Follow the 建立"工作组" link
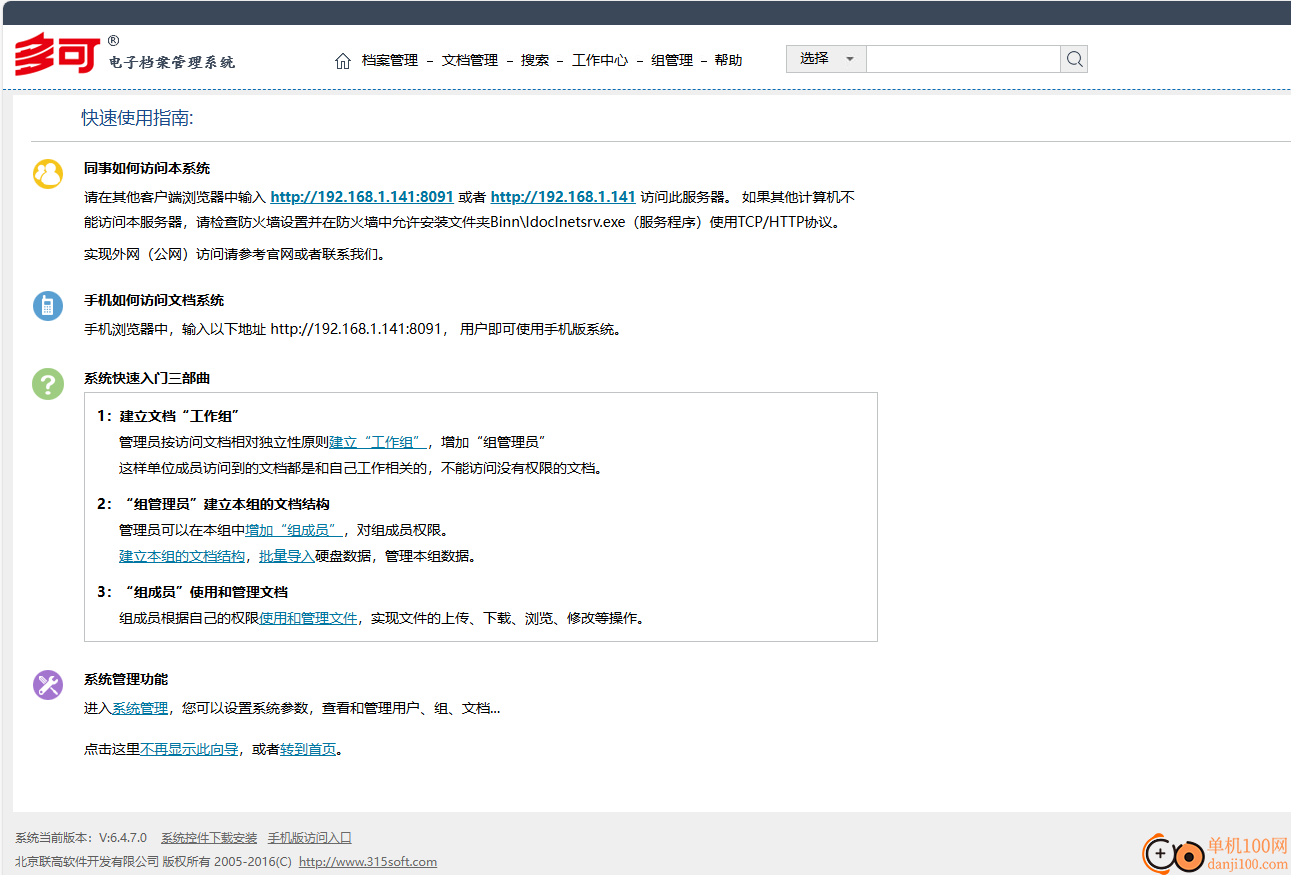This screenshot has width=1291, height=875. point(378,442)
